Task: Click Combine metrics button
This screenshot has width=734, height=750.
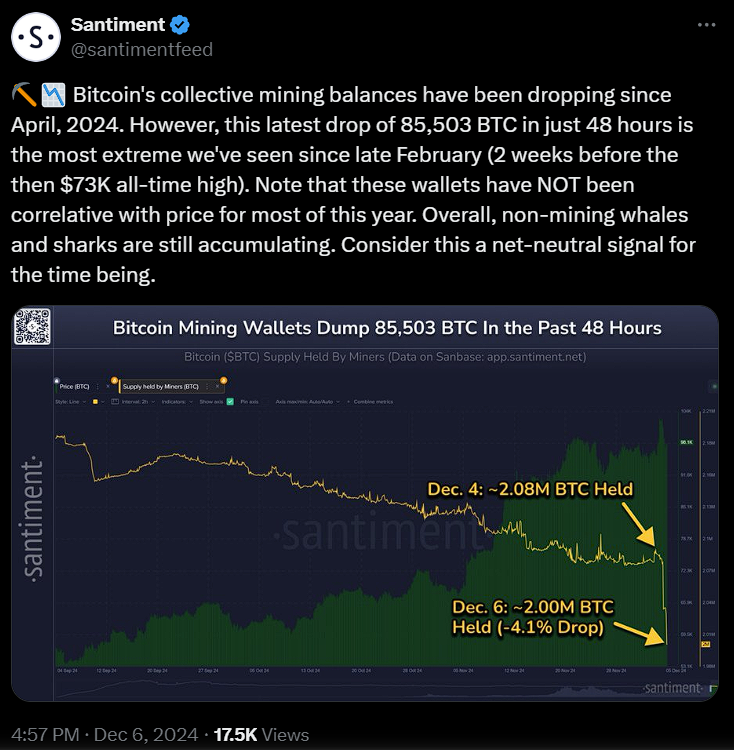Action: tap(372, 402)
